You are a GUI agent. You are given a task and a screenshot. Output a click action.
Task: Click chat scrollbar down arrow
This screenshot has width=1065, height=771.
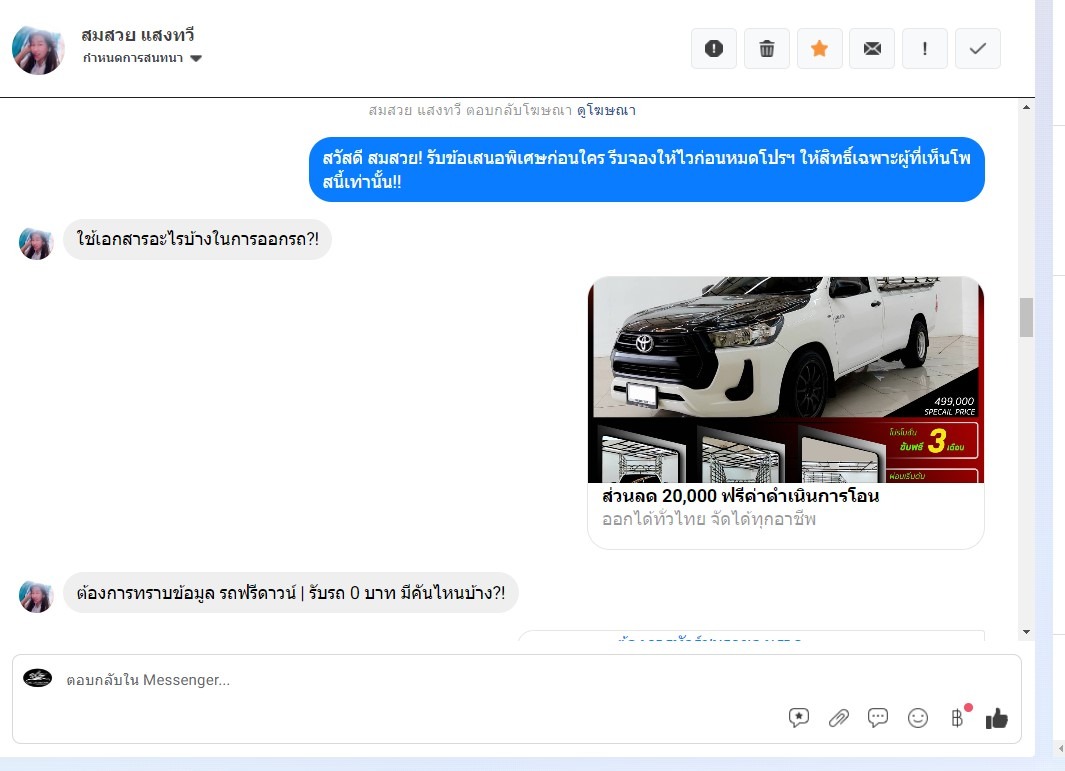[x=1026, y=632]
